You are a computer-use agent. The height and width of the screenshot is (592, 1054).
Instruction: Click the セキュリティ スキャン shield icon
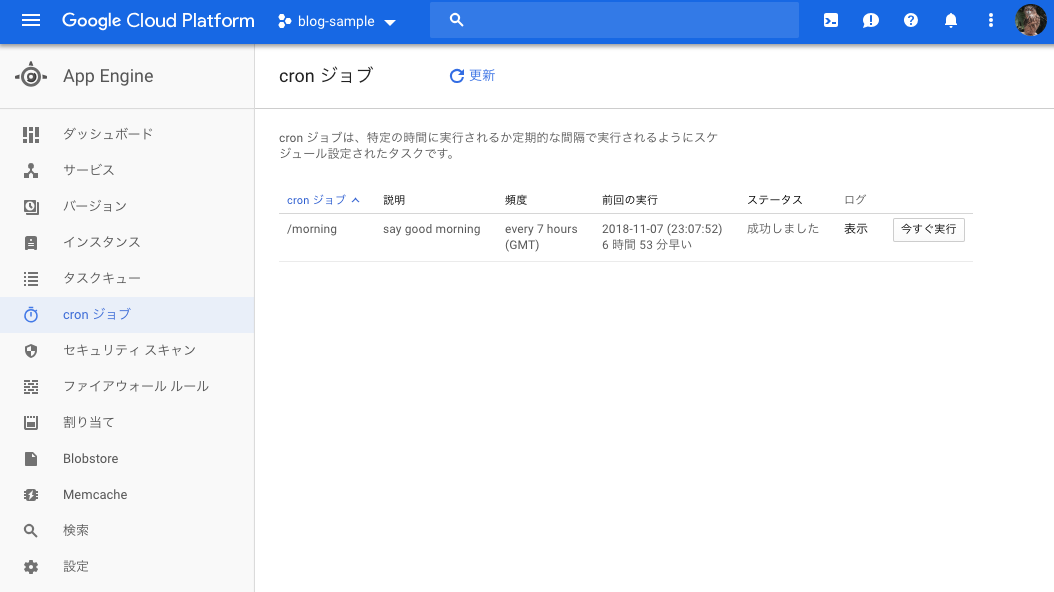pyautogui.click(x=31, y=351)
